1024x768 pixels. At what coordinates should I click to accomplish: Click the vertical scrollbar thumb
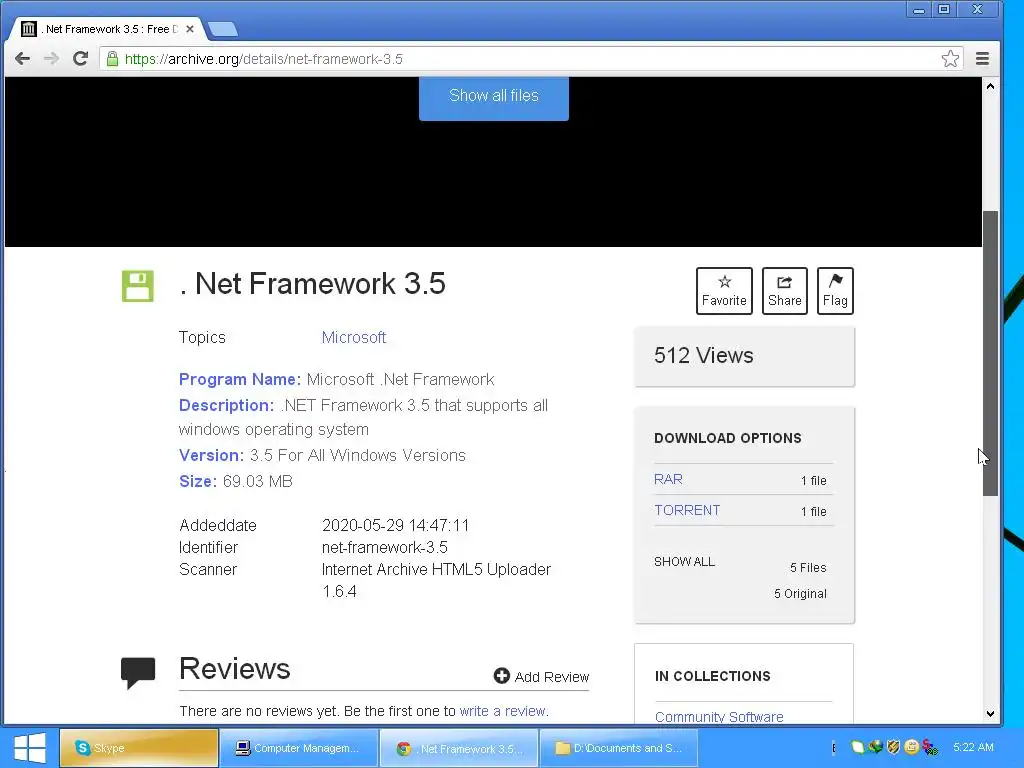coord(990,353)
